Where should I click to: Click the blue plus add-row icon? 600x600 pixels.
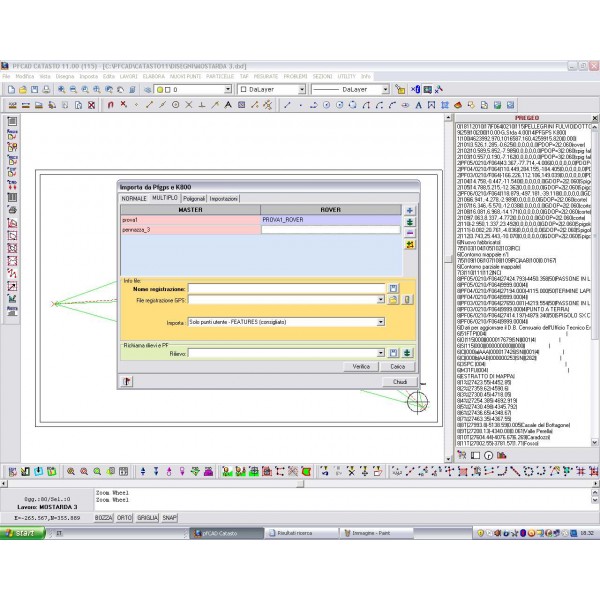pos(409,210)
